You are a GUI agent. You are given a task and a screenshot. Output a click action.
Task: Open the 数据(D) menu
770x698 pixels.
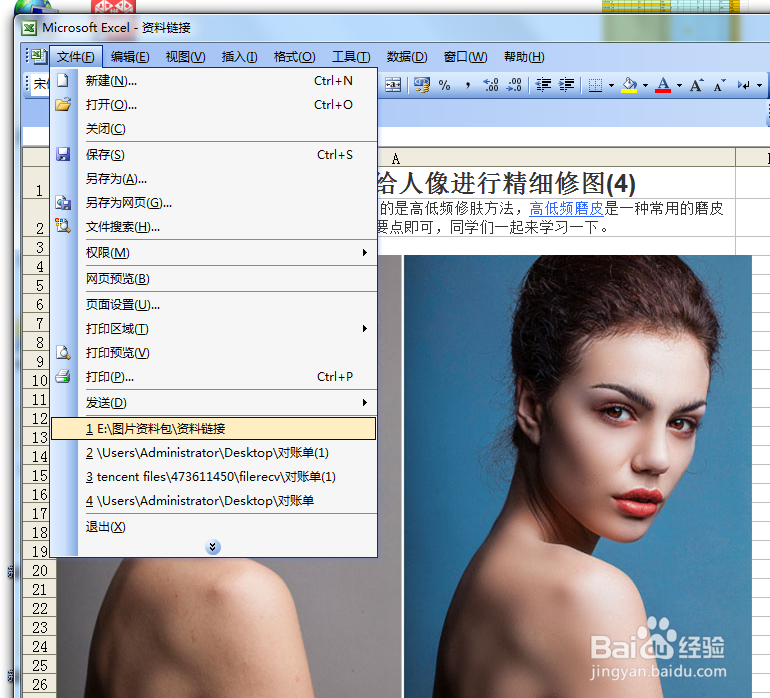(x=407, y=57)
